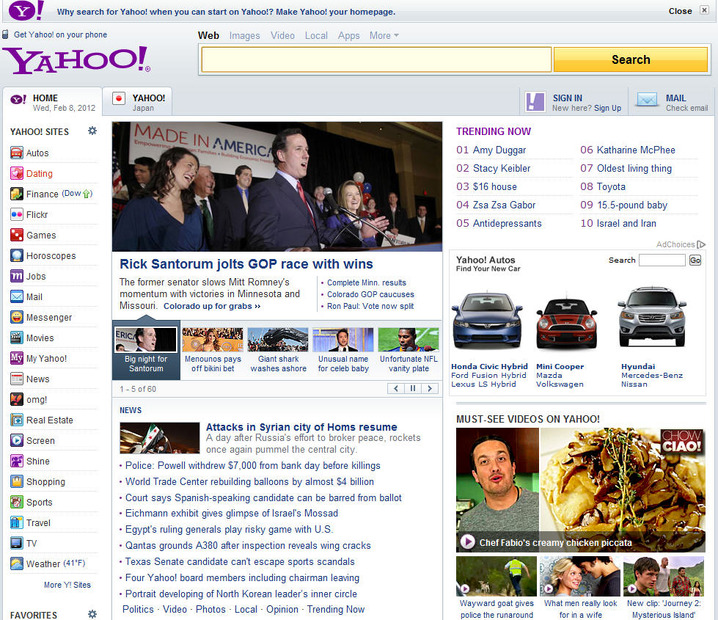Open the Screen icon
The width and height of the screenshot is (718, 620).
16,441
